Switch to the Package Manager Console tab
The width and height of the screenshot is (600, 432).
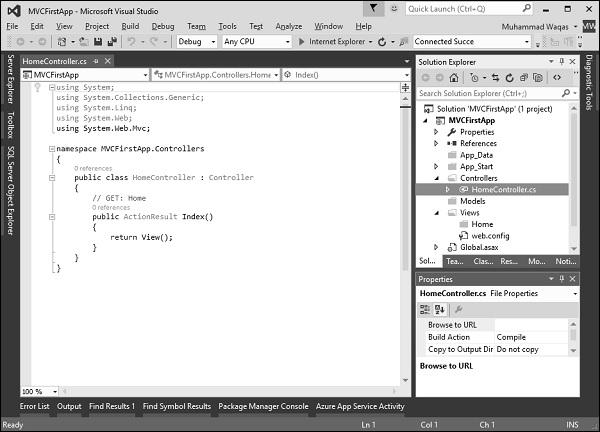263,406
